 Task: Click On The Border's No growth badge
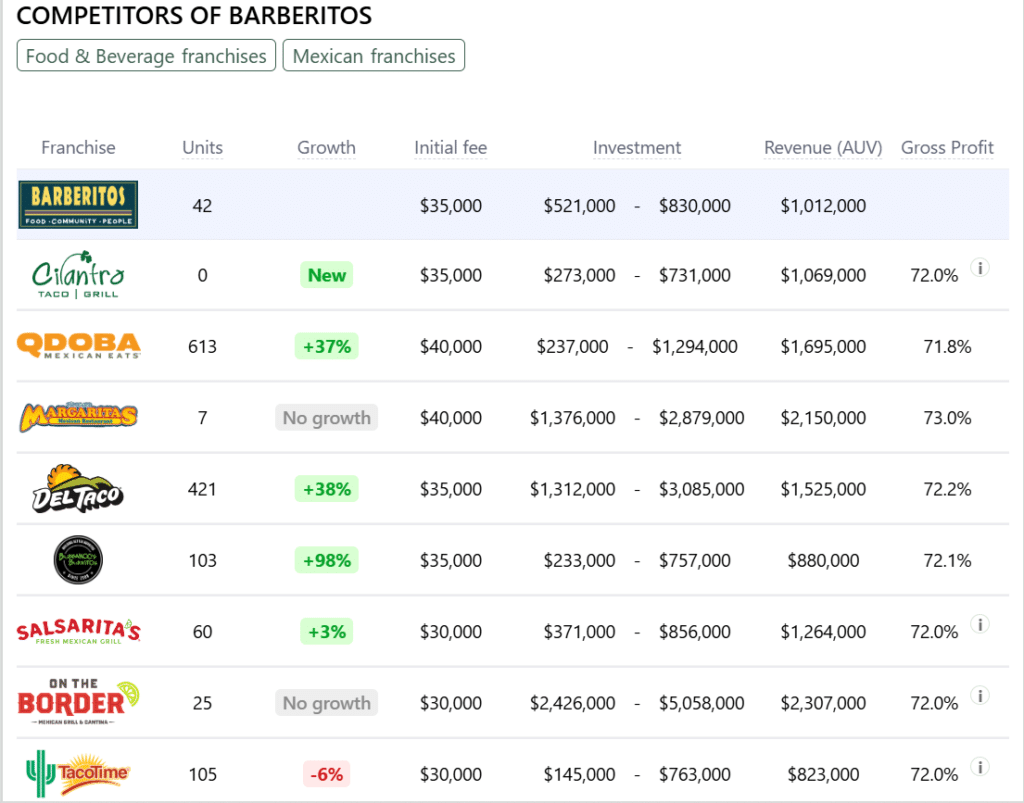[x=327, y=702]
